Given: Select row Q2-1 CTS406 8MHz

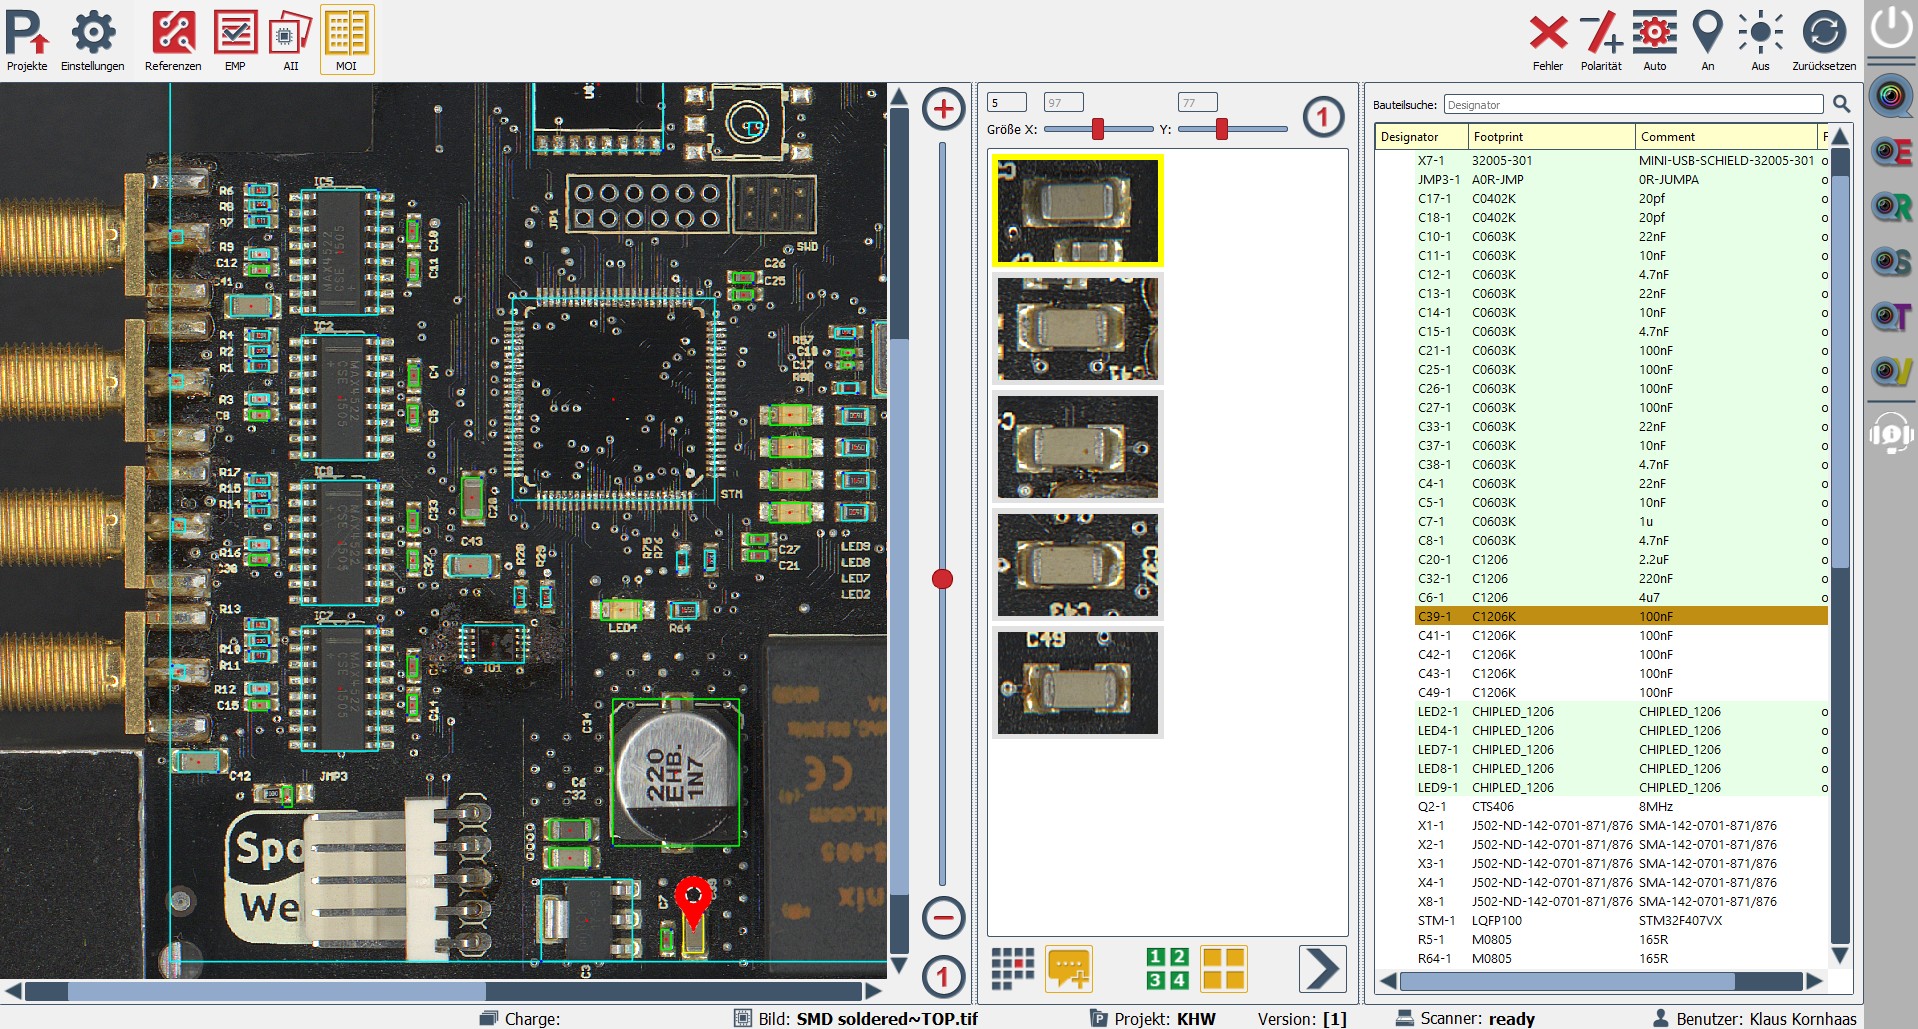Looking at the screenshot, I should pos(1621,806).
